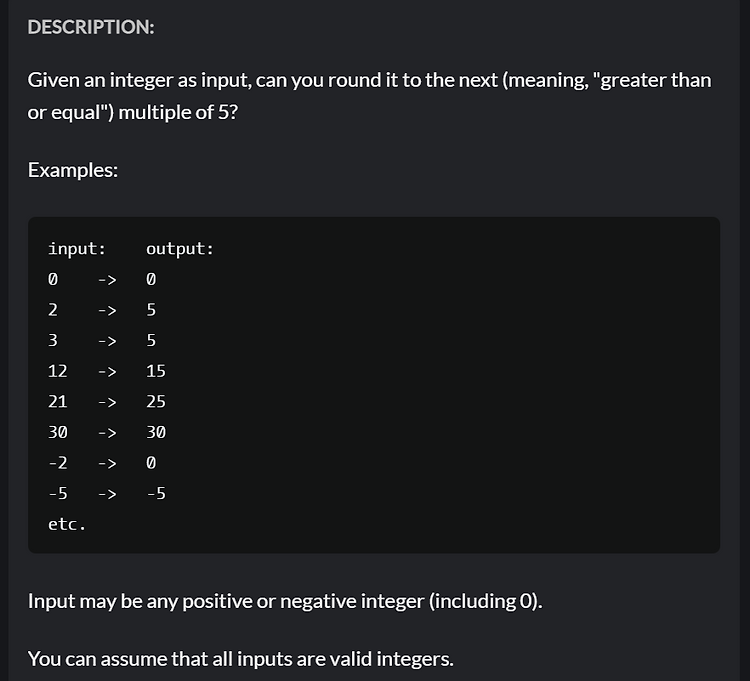Image resolution: width=750 pixels, height=681 pixels.
Task: Click empty area of the examples code block
Action: 454,383
